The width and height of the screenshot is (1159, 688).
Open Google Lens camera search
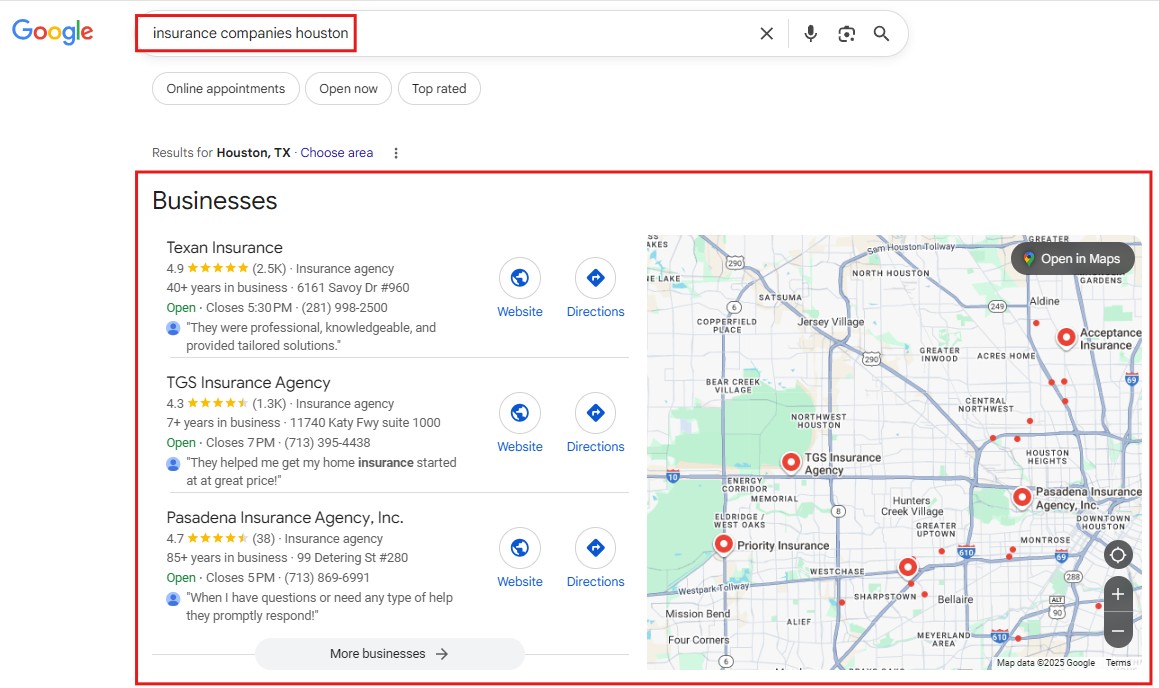tap(846, 33)
